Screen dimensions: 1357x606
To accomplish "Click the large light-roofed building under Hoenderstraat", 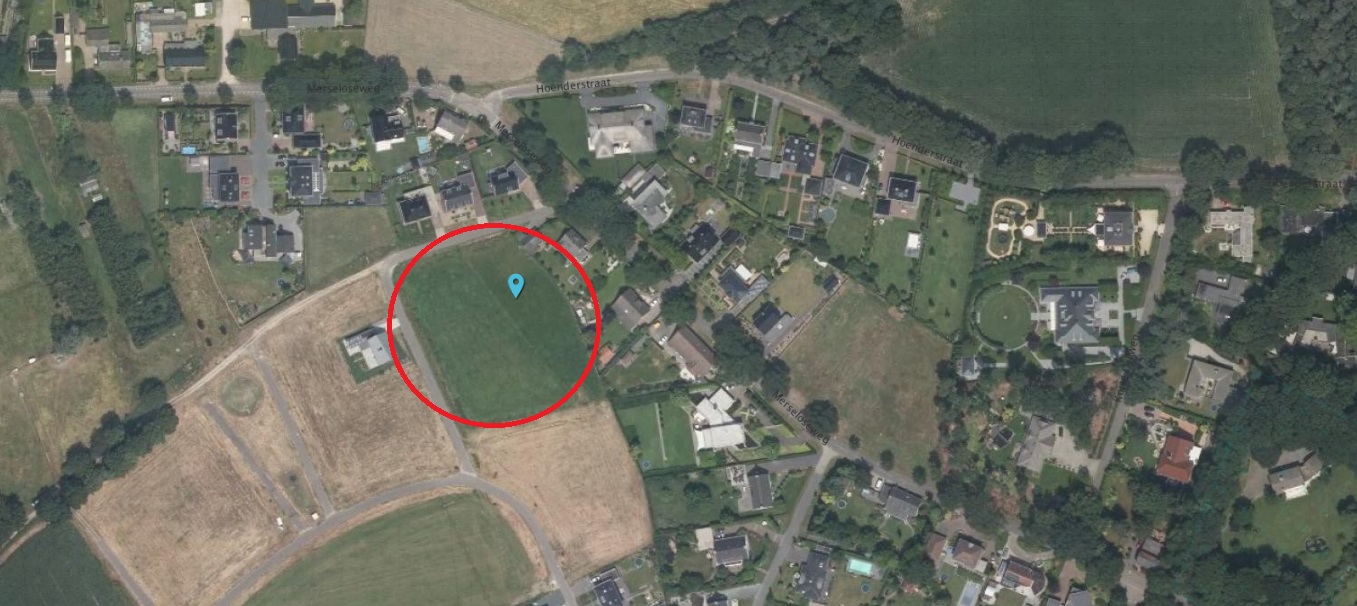I will click(x=621, y=132).
